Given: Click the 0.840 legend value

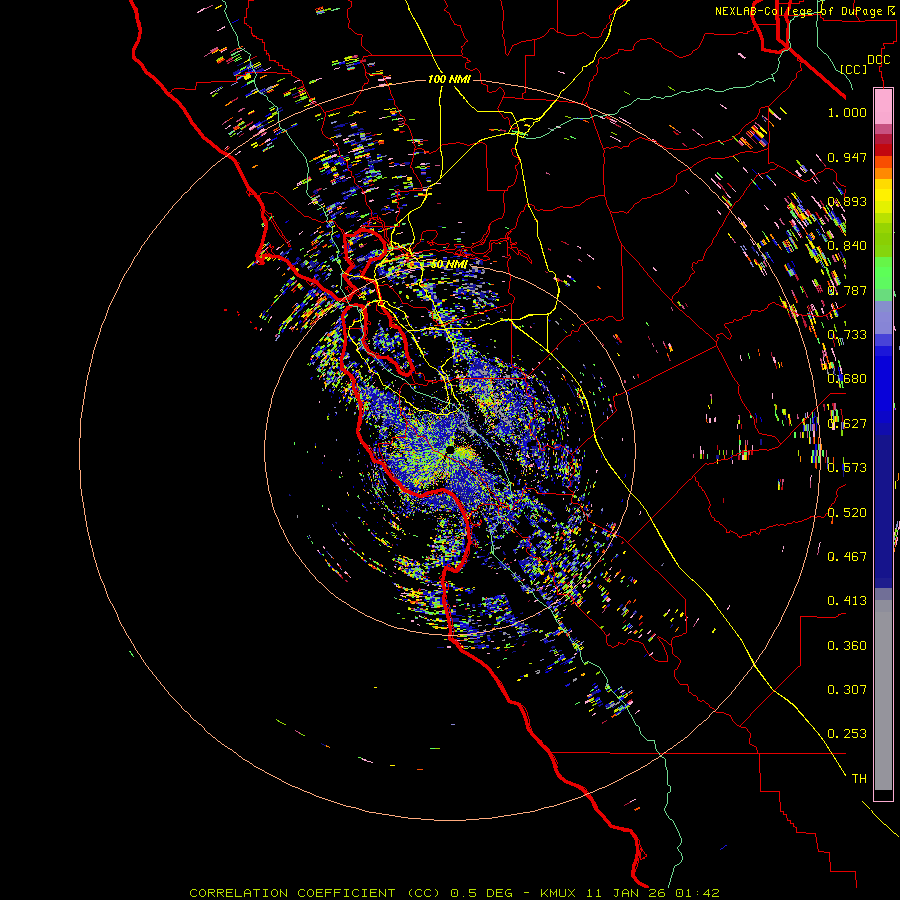Looking at the screenshot, I should click(847, 246).
